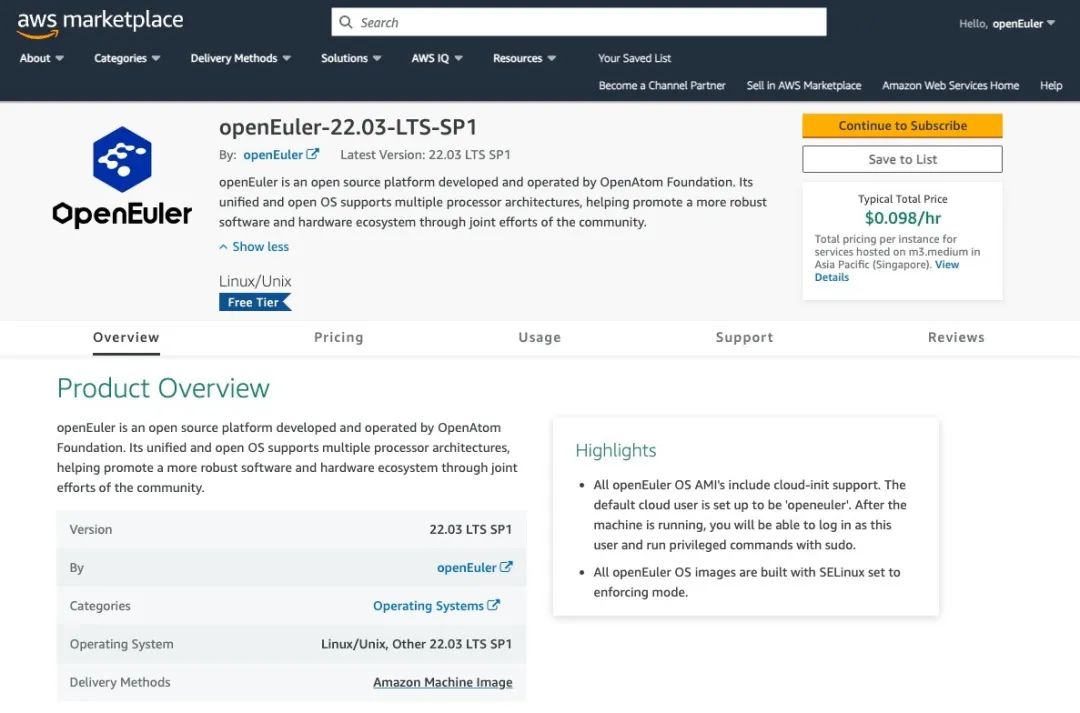Switch to the Pricing tab

click(x=338, y=337)
